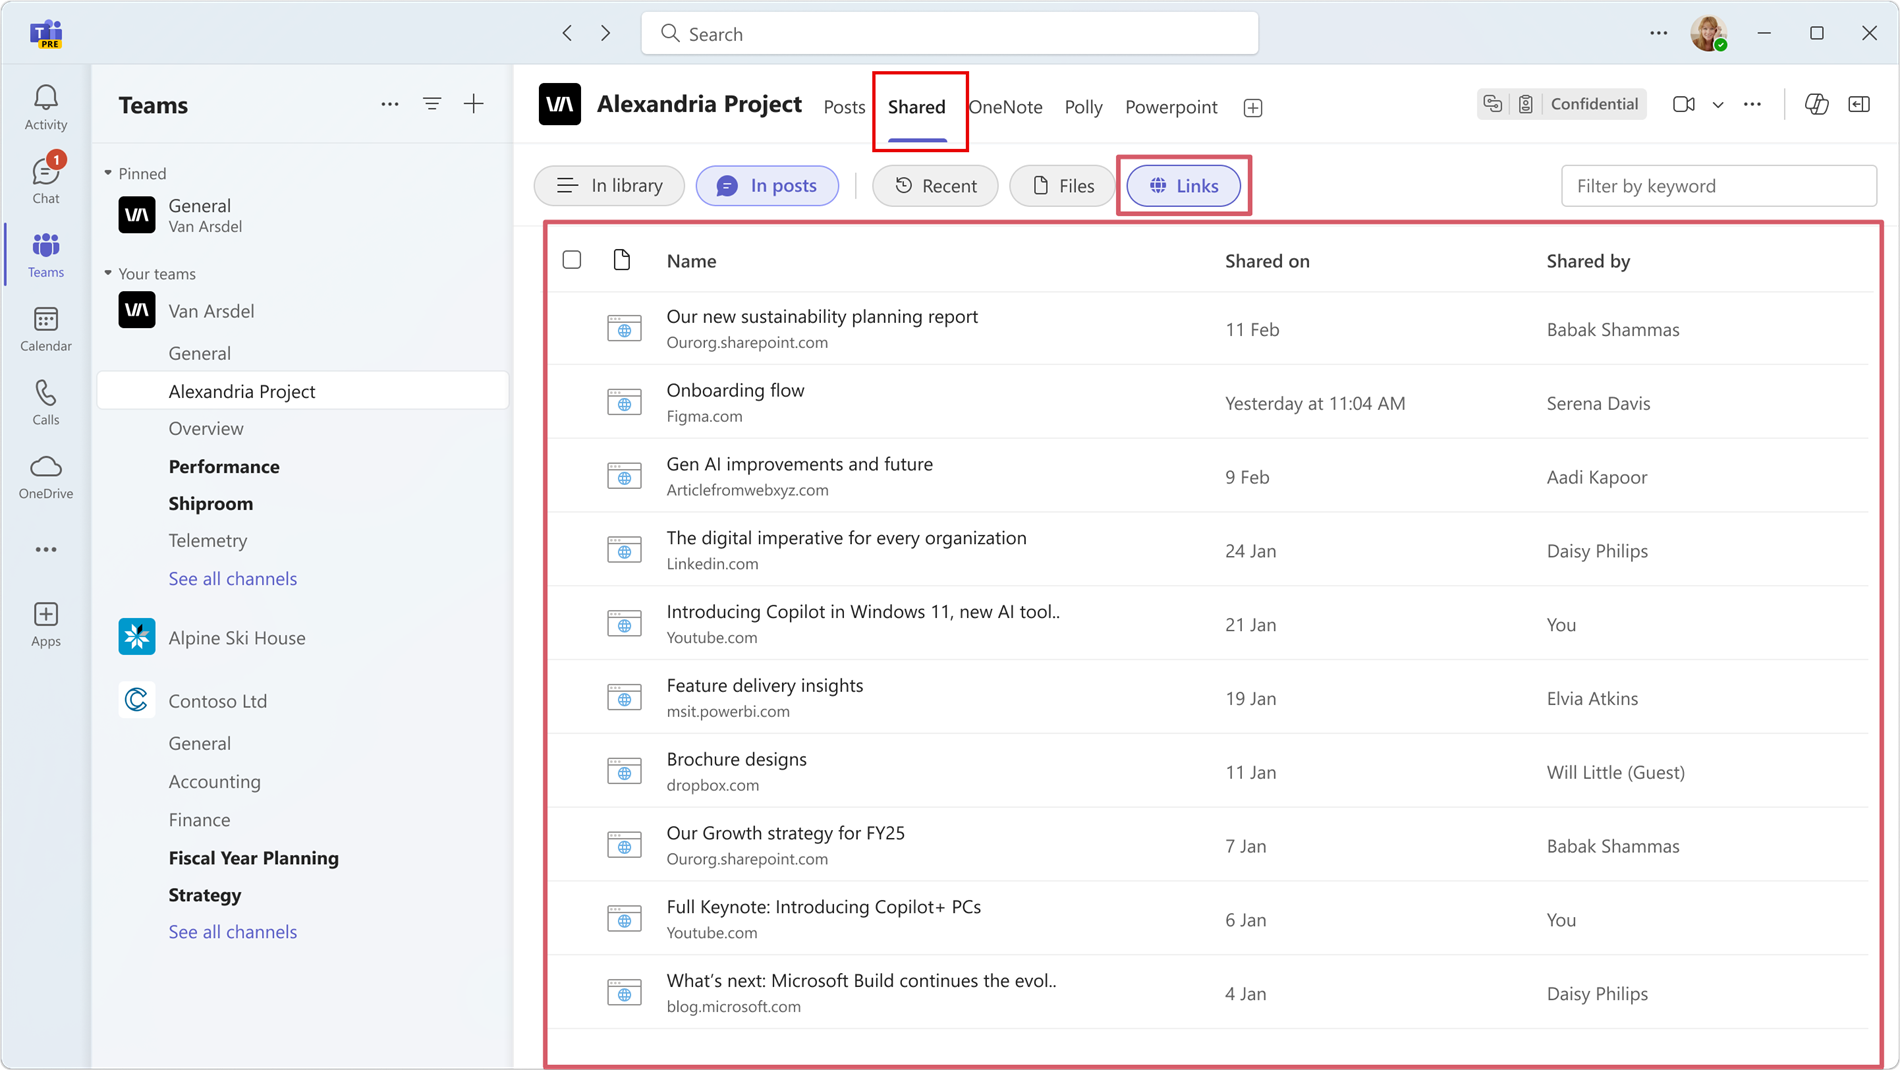This screenshot has height=1070, width=1900.
Task: Click link icon for Onboarding flow
Action: click(x=624, y=403)
